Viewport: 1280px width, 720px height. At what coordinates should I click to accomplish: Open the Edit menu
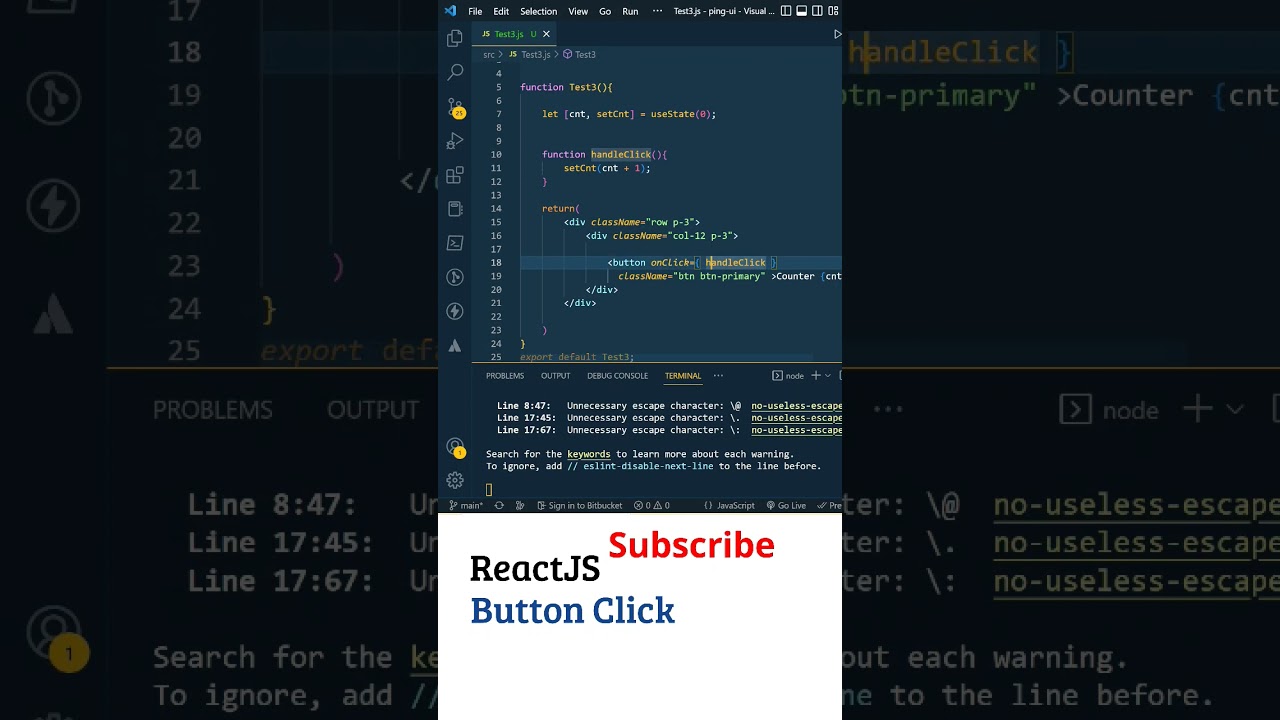tap(501, 11)
